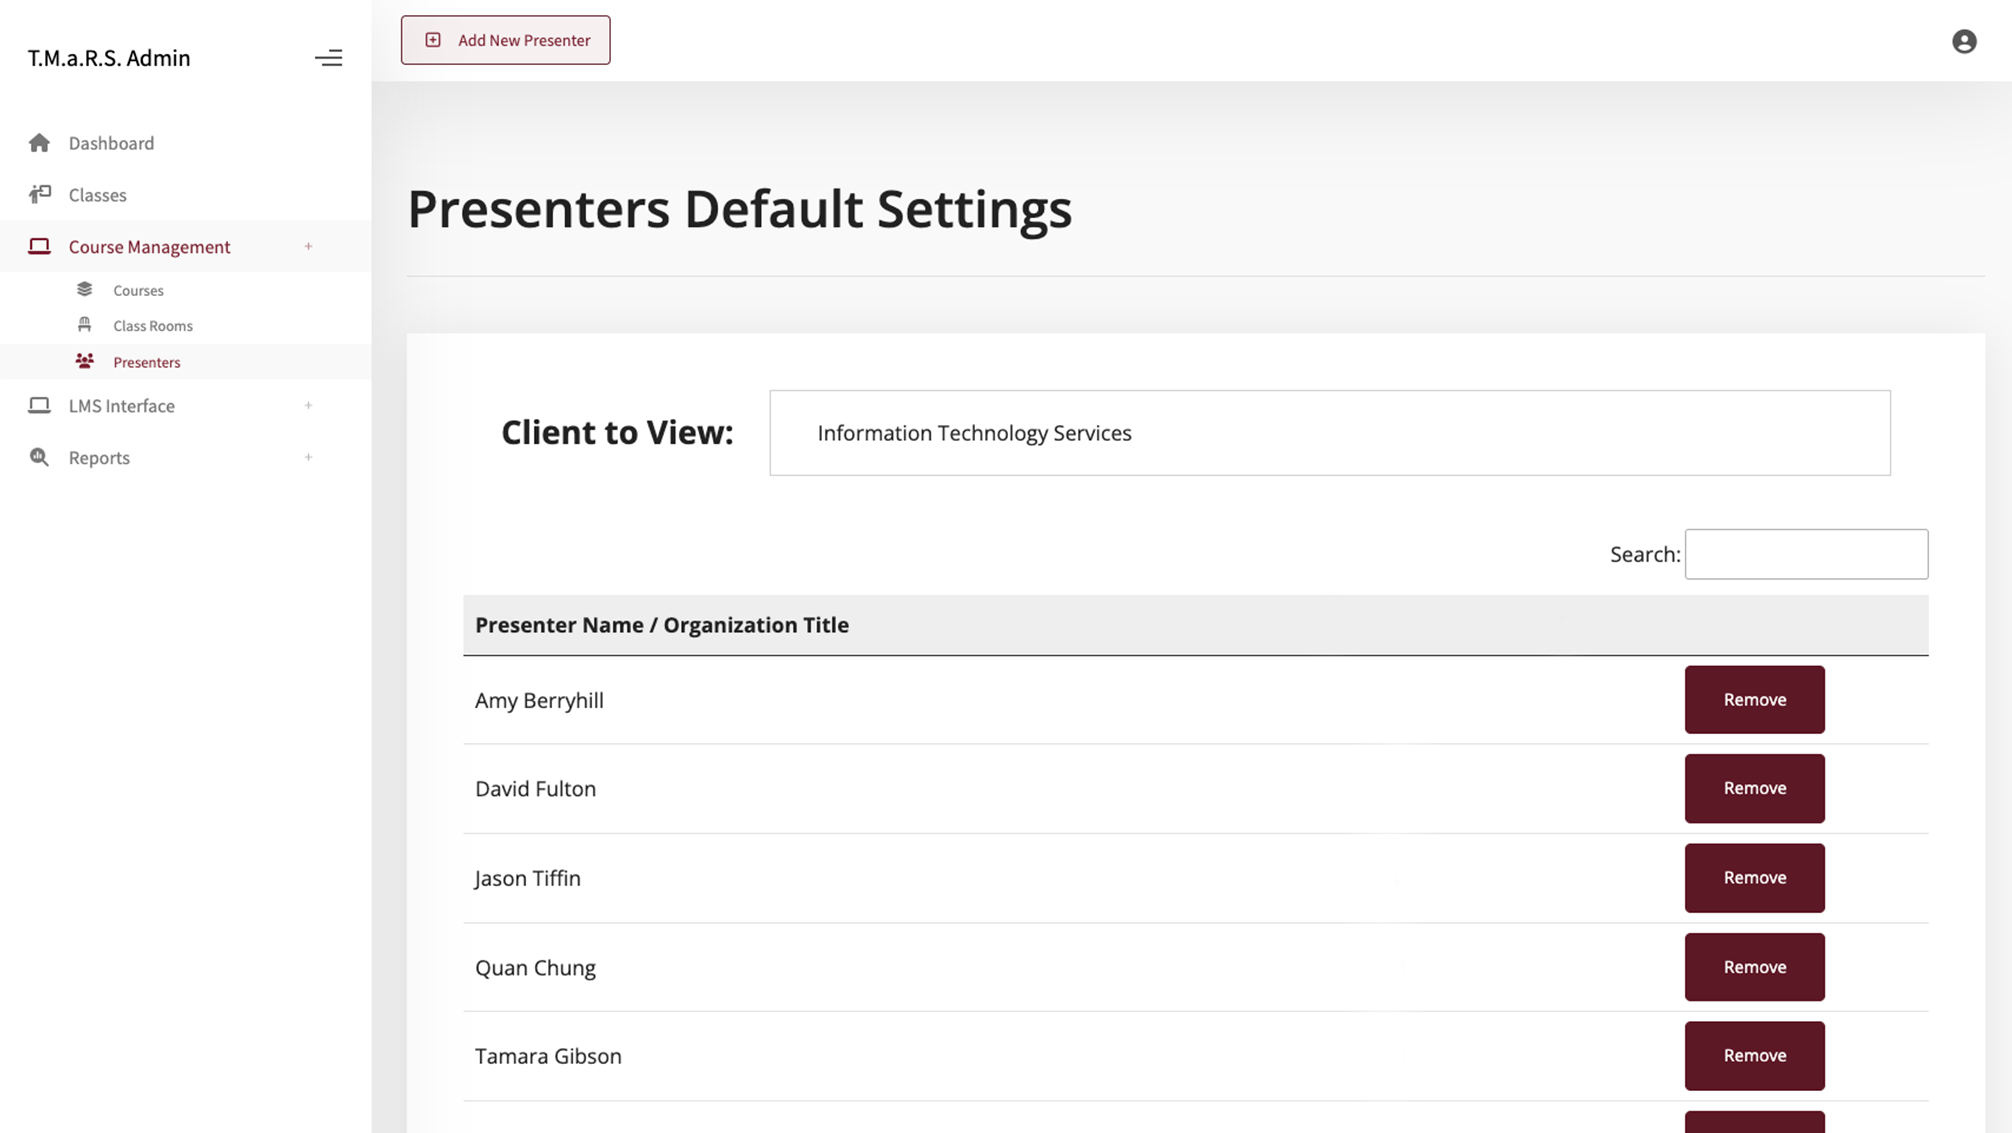Viewport: 2012px width, 1133px height.
Task: Remove Jason Tiffin from presenters
Action: (x=1754, y=878)
